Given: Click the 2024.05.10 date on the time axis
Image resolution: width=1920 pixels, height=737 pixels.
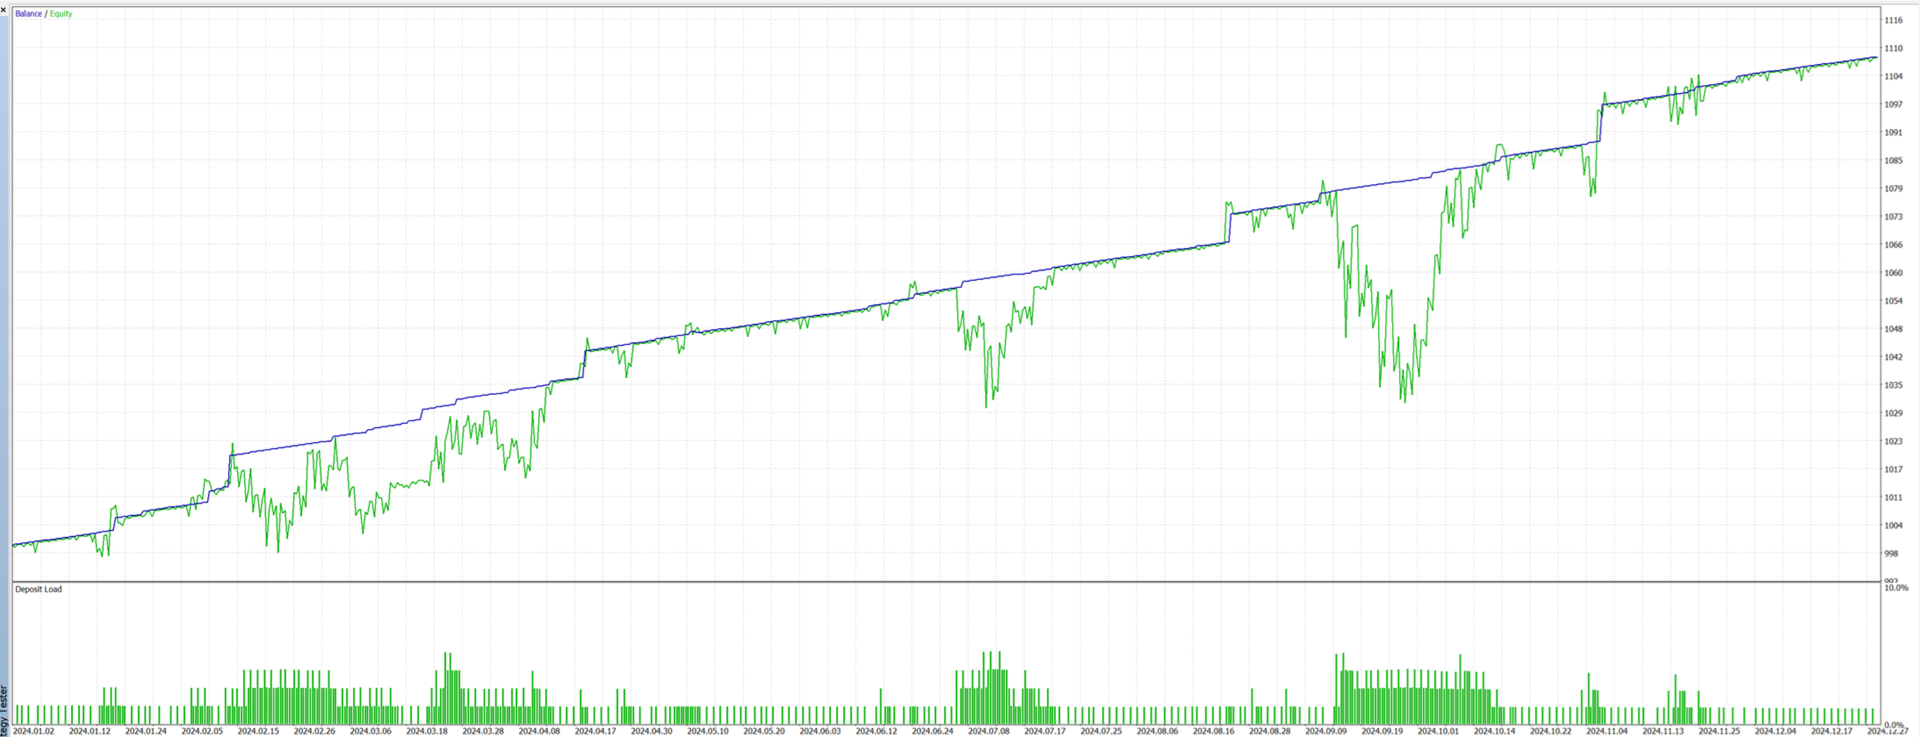Looking at the screenshot, I should click(x=708, y=731).
